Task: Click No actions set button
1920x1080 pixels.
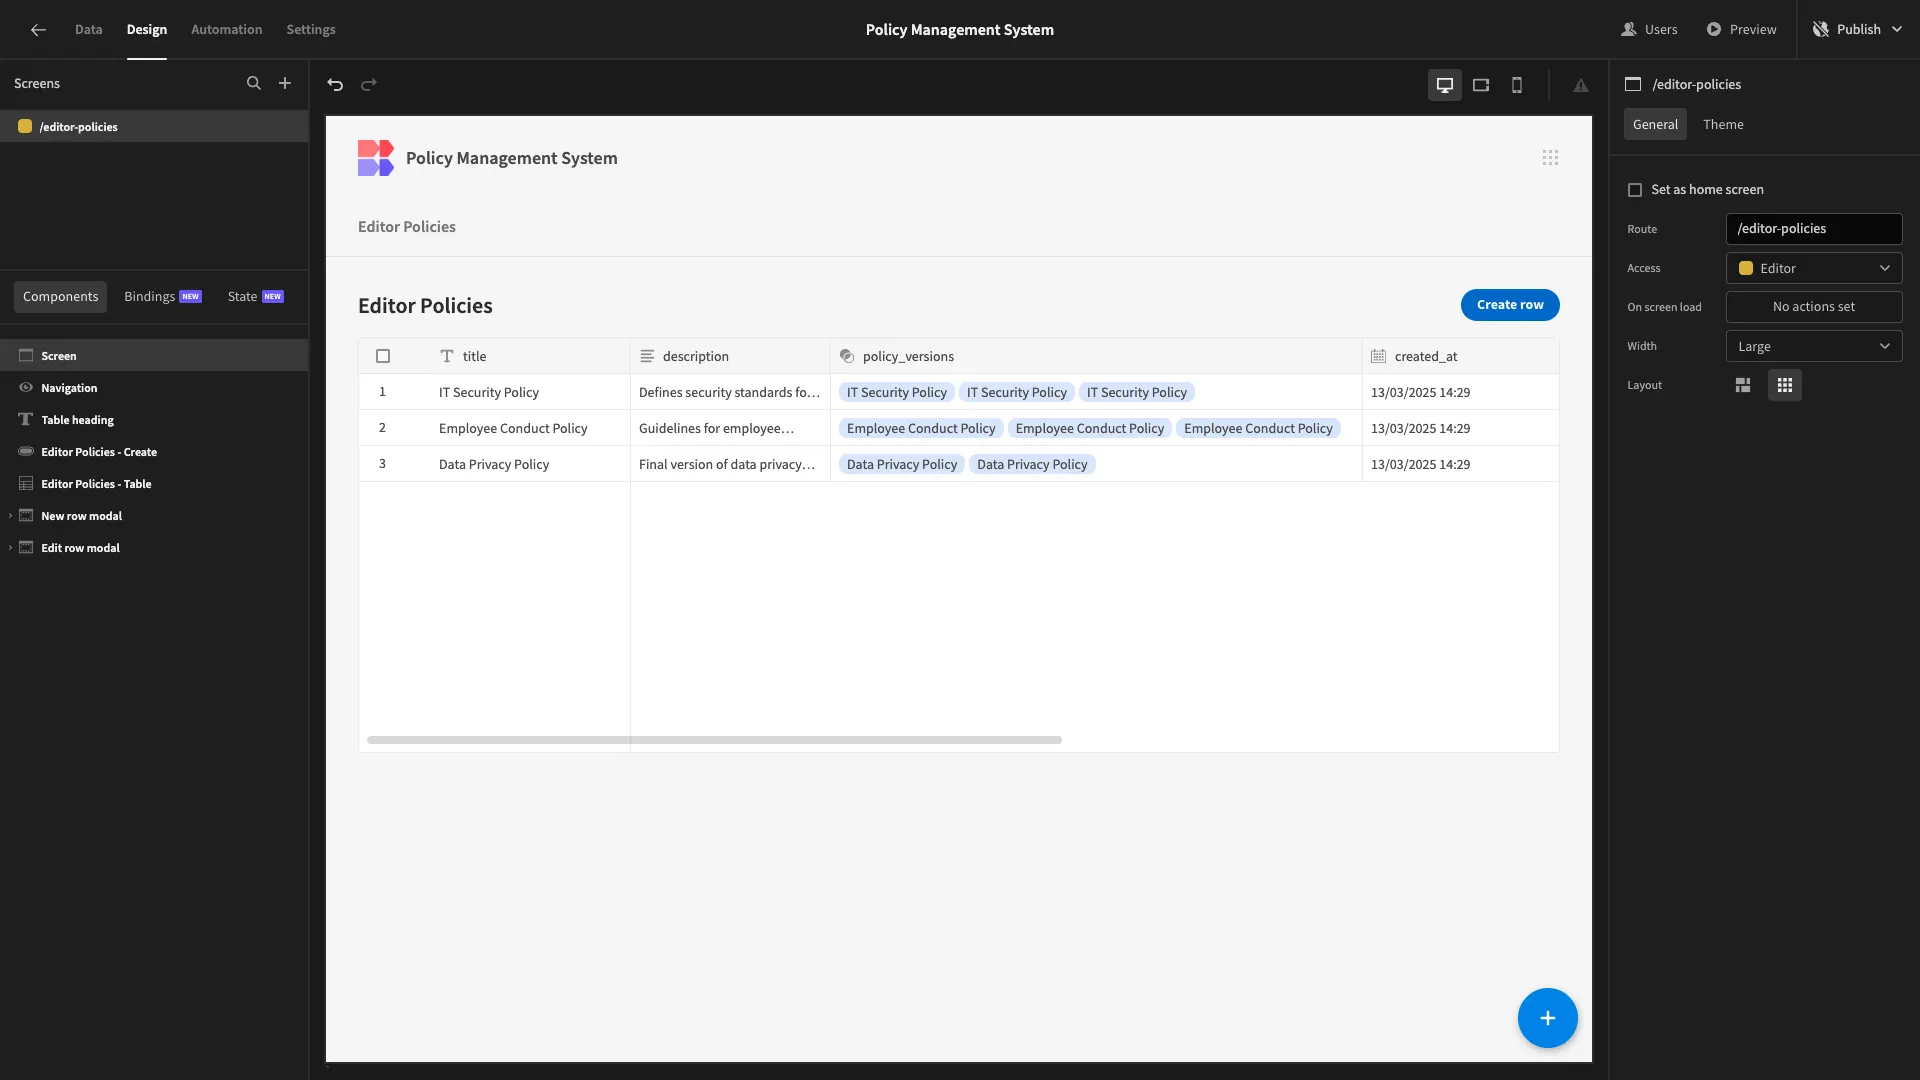Action: point(1814,308)
